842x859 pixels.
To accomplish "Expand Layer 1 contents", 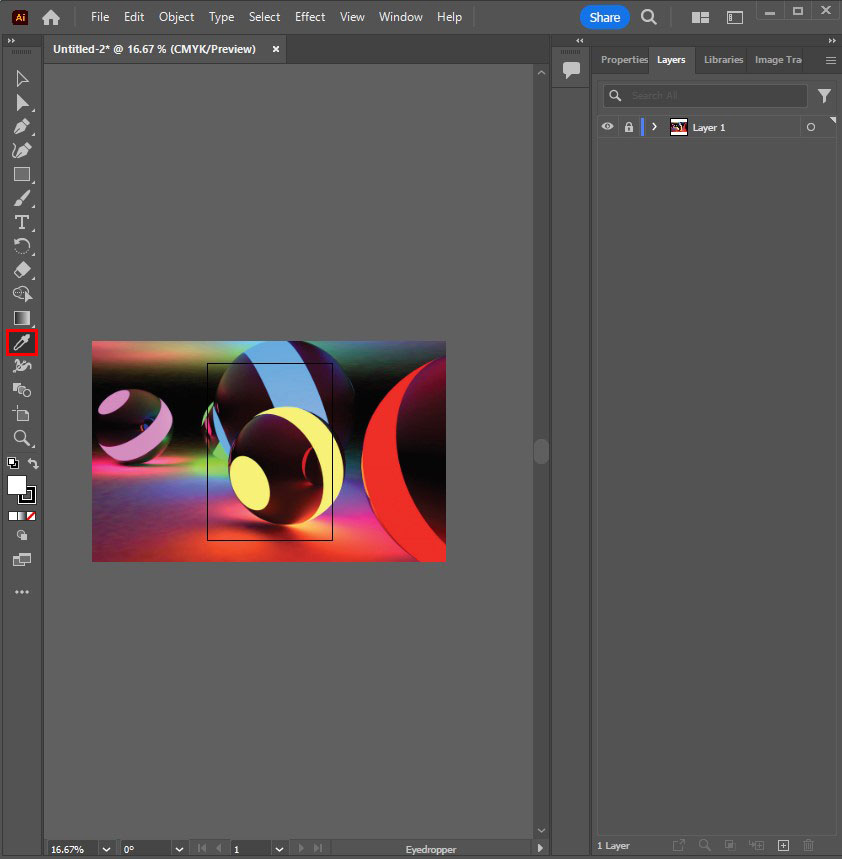I will (654, 127).
